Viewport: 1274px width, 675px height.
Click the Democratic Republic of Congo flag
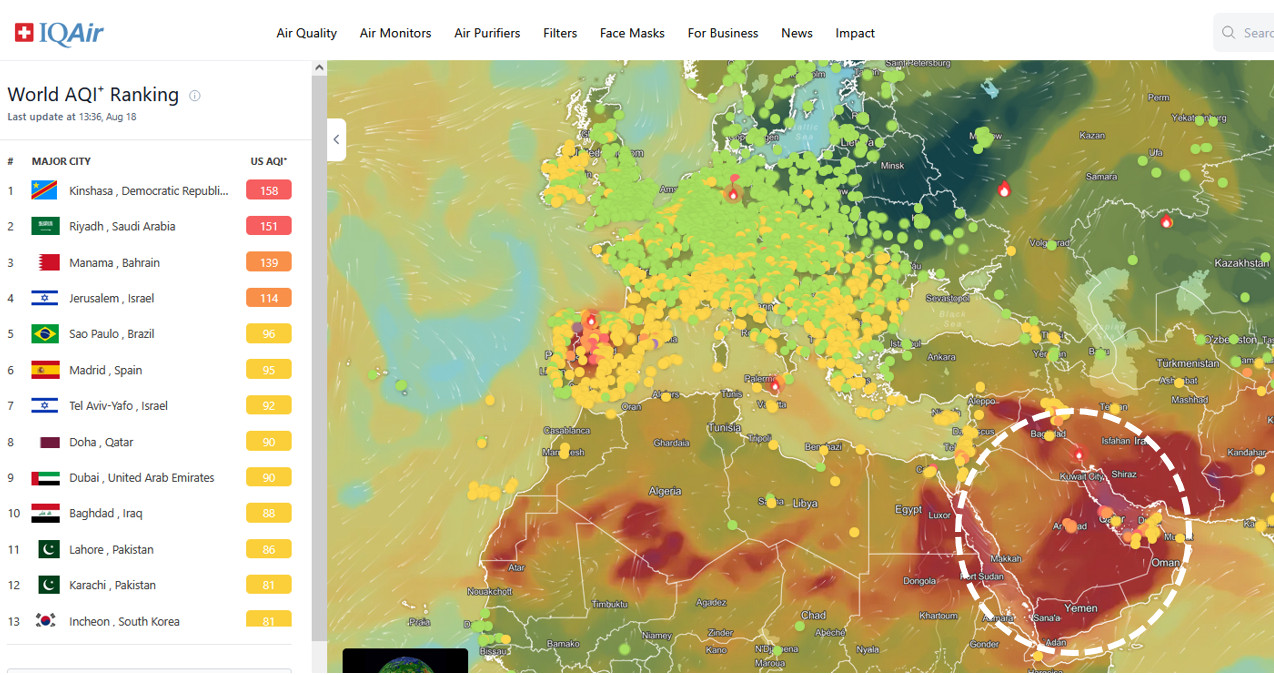(45, 191)
